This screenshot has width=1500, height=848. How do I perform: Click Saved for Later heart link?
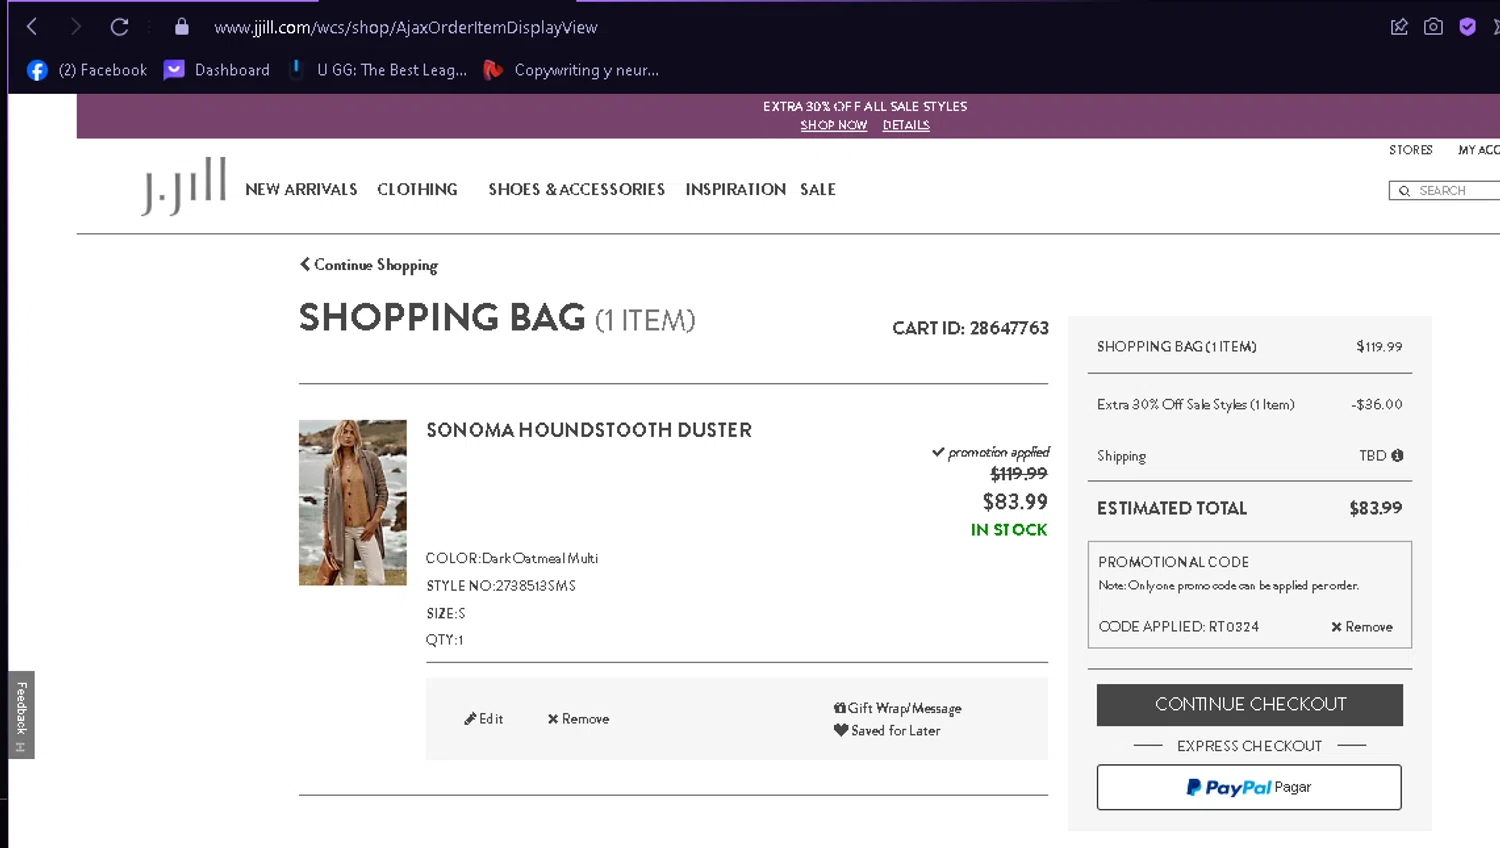tap(887, 731)
